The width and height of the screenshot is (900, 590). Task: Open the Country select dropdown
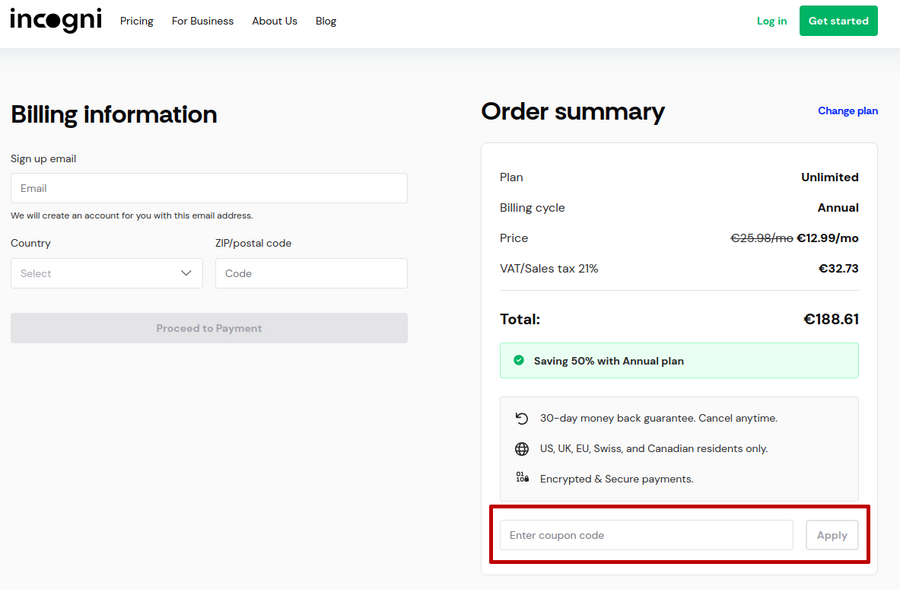[106, 273]
